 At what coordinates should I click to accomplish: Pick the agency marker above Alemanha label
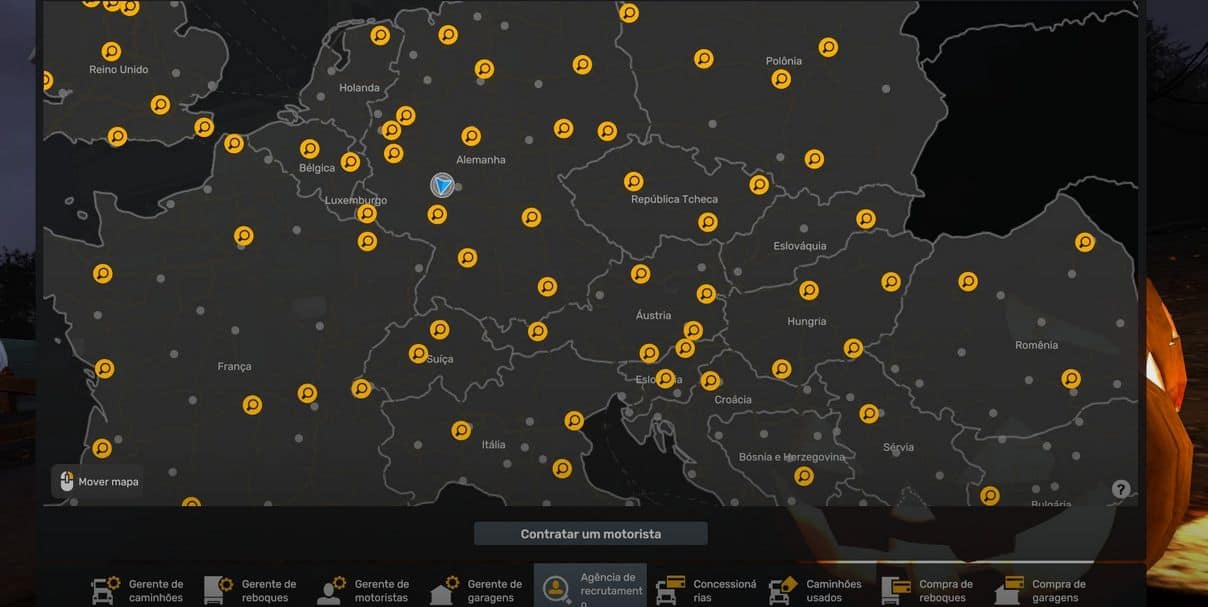[471, 136]
